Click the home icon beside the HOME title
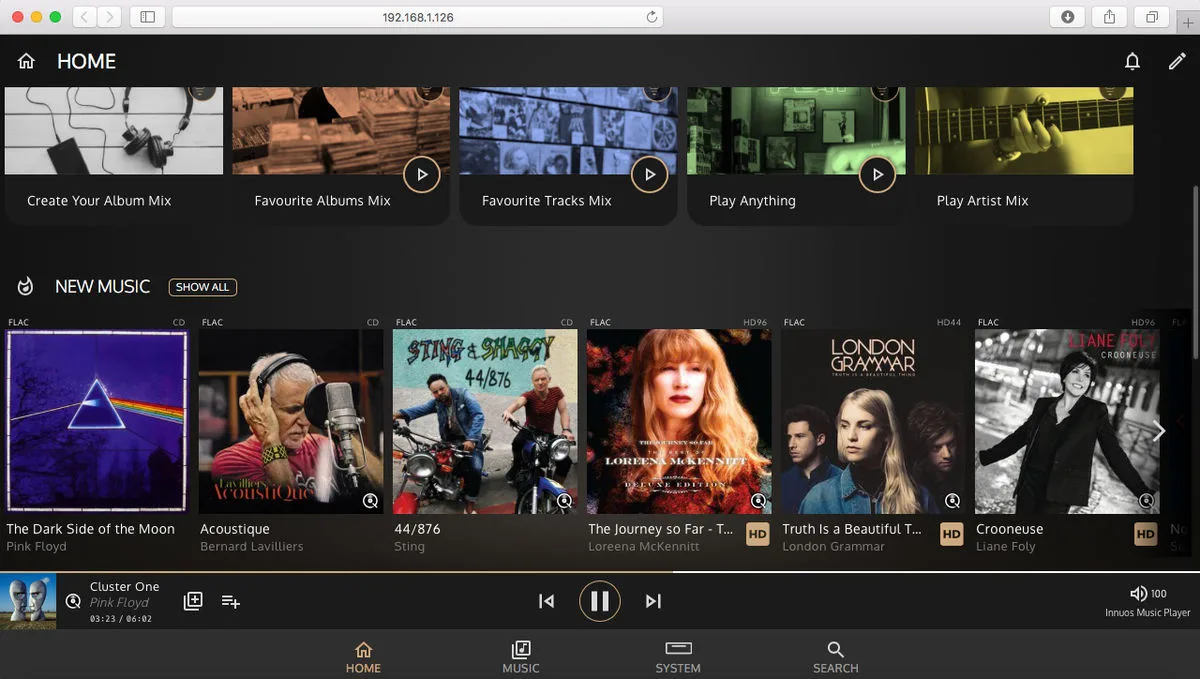The height and width of the screenshot is (679, 1200). [26, 62]
